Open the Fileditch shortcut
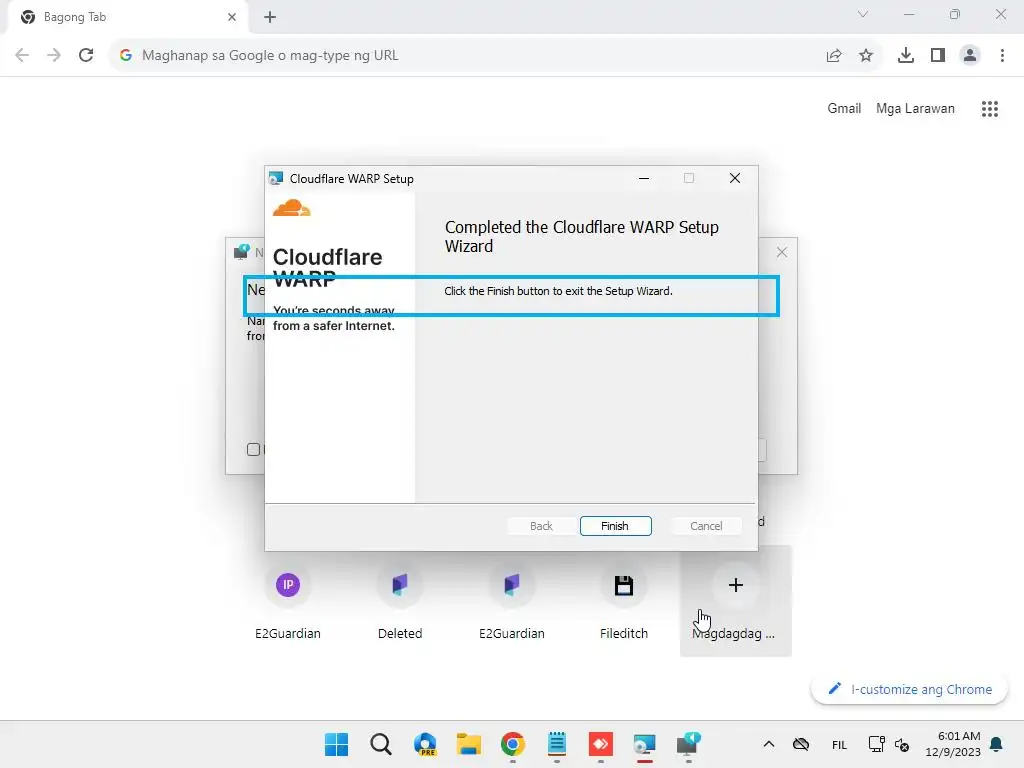The height and width of the screenshot is (768, 1024). 624,601
